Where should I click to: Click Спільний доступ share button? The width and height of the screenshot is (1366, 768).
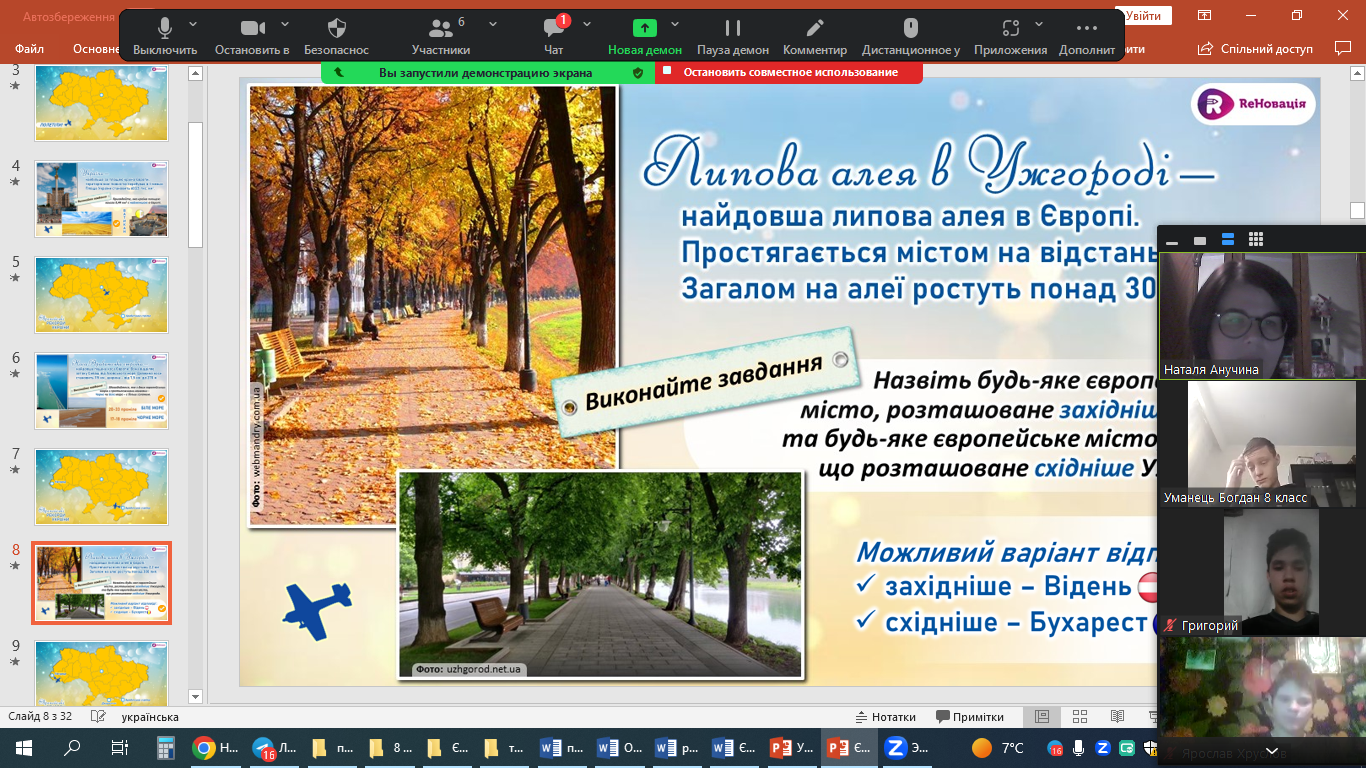[1257, 48]
